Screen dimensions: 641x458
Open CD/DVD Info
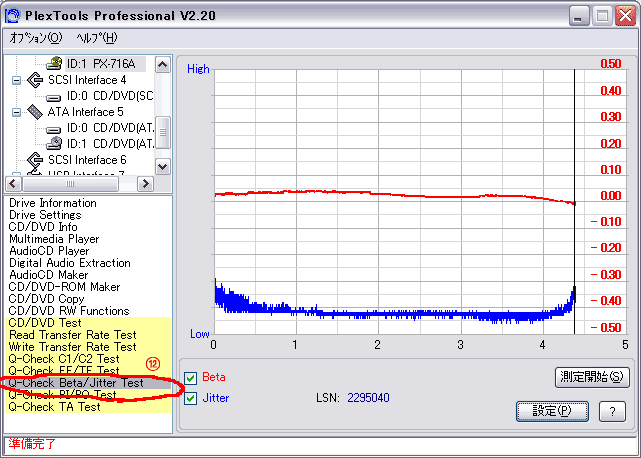43,227
